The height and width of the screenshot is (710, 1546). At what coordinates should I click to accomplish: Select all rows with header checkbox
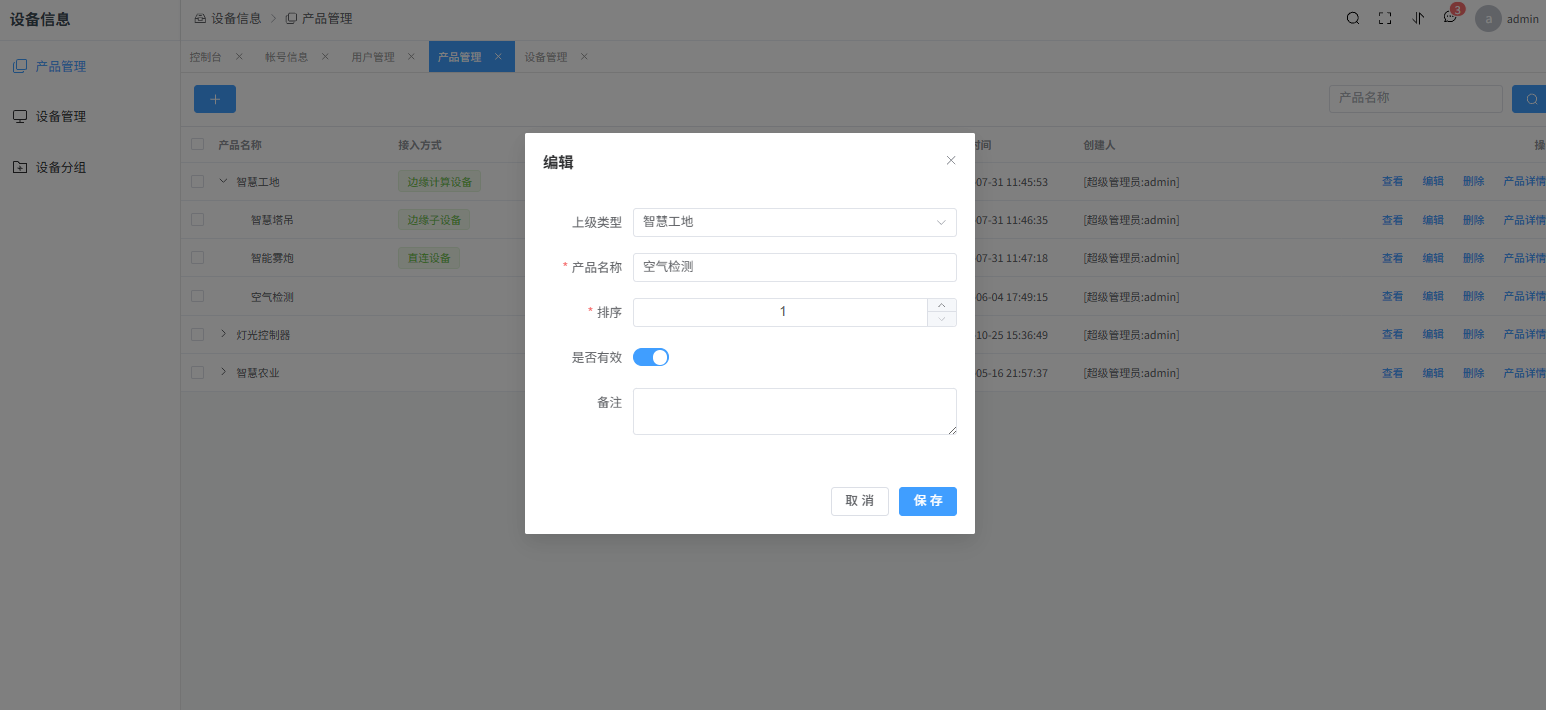pyautogui.click(x=197, y=144)
